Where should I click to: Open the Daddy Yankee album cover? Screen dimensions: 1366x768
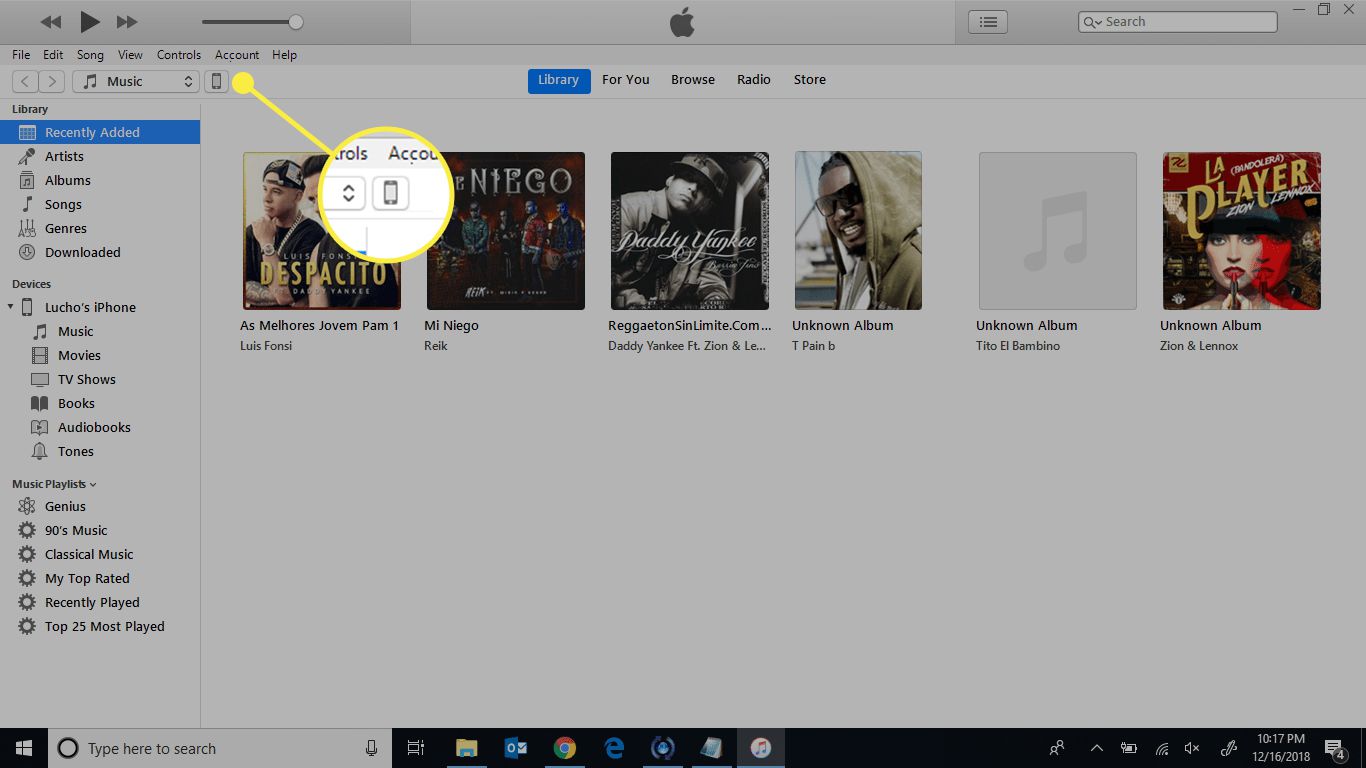pyautogui.click(x=690, y=231)
